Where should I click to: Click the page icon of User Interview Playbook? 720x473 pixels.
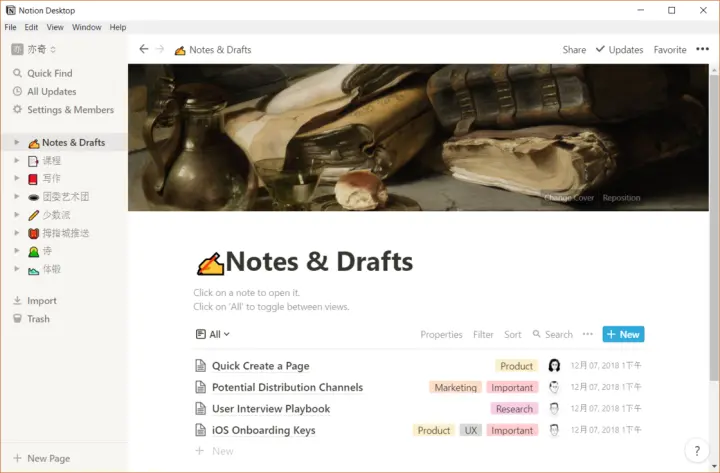point(201,408)
